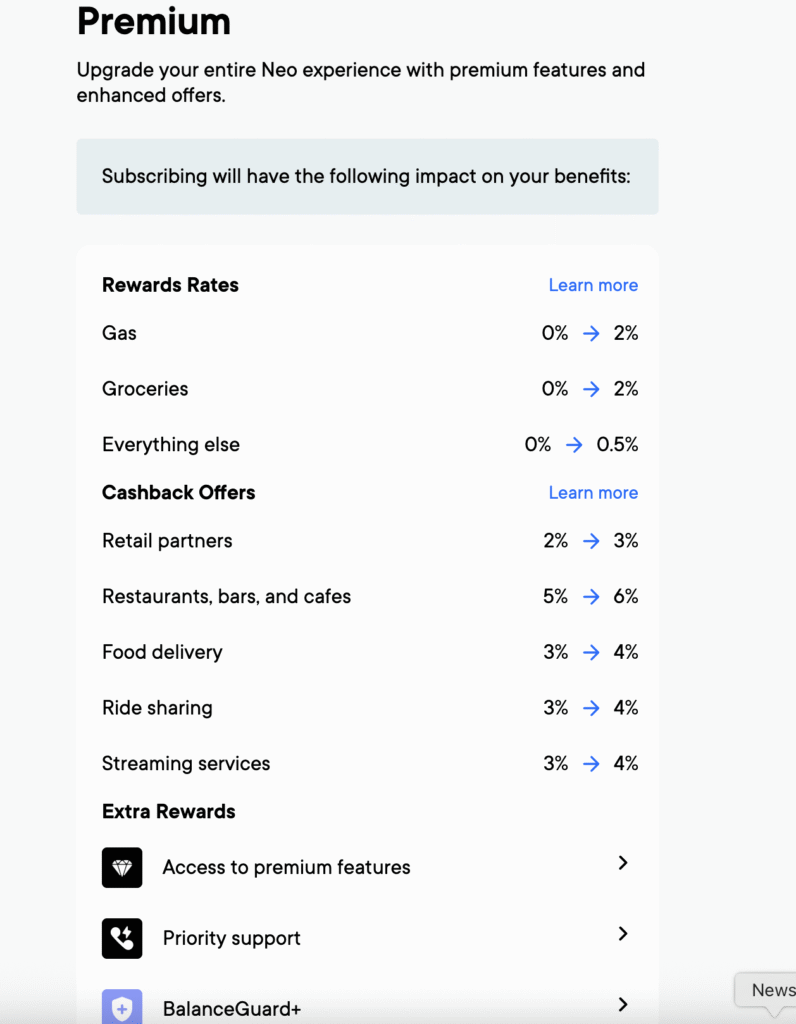796x1024 pixels.
Task: Click the Priority support phone icon
Action: (122, 938)
